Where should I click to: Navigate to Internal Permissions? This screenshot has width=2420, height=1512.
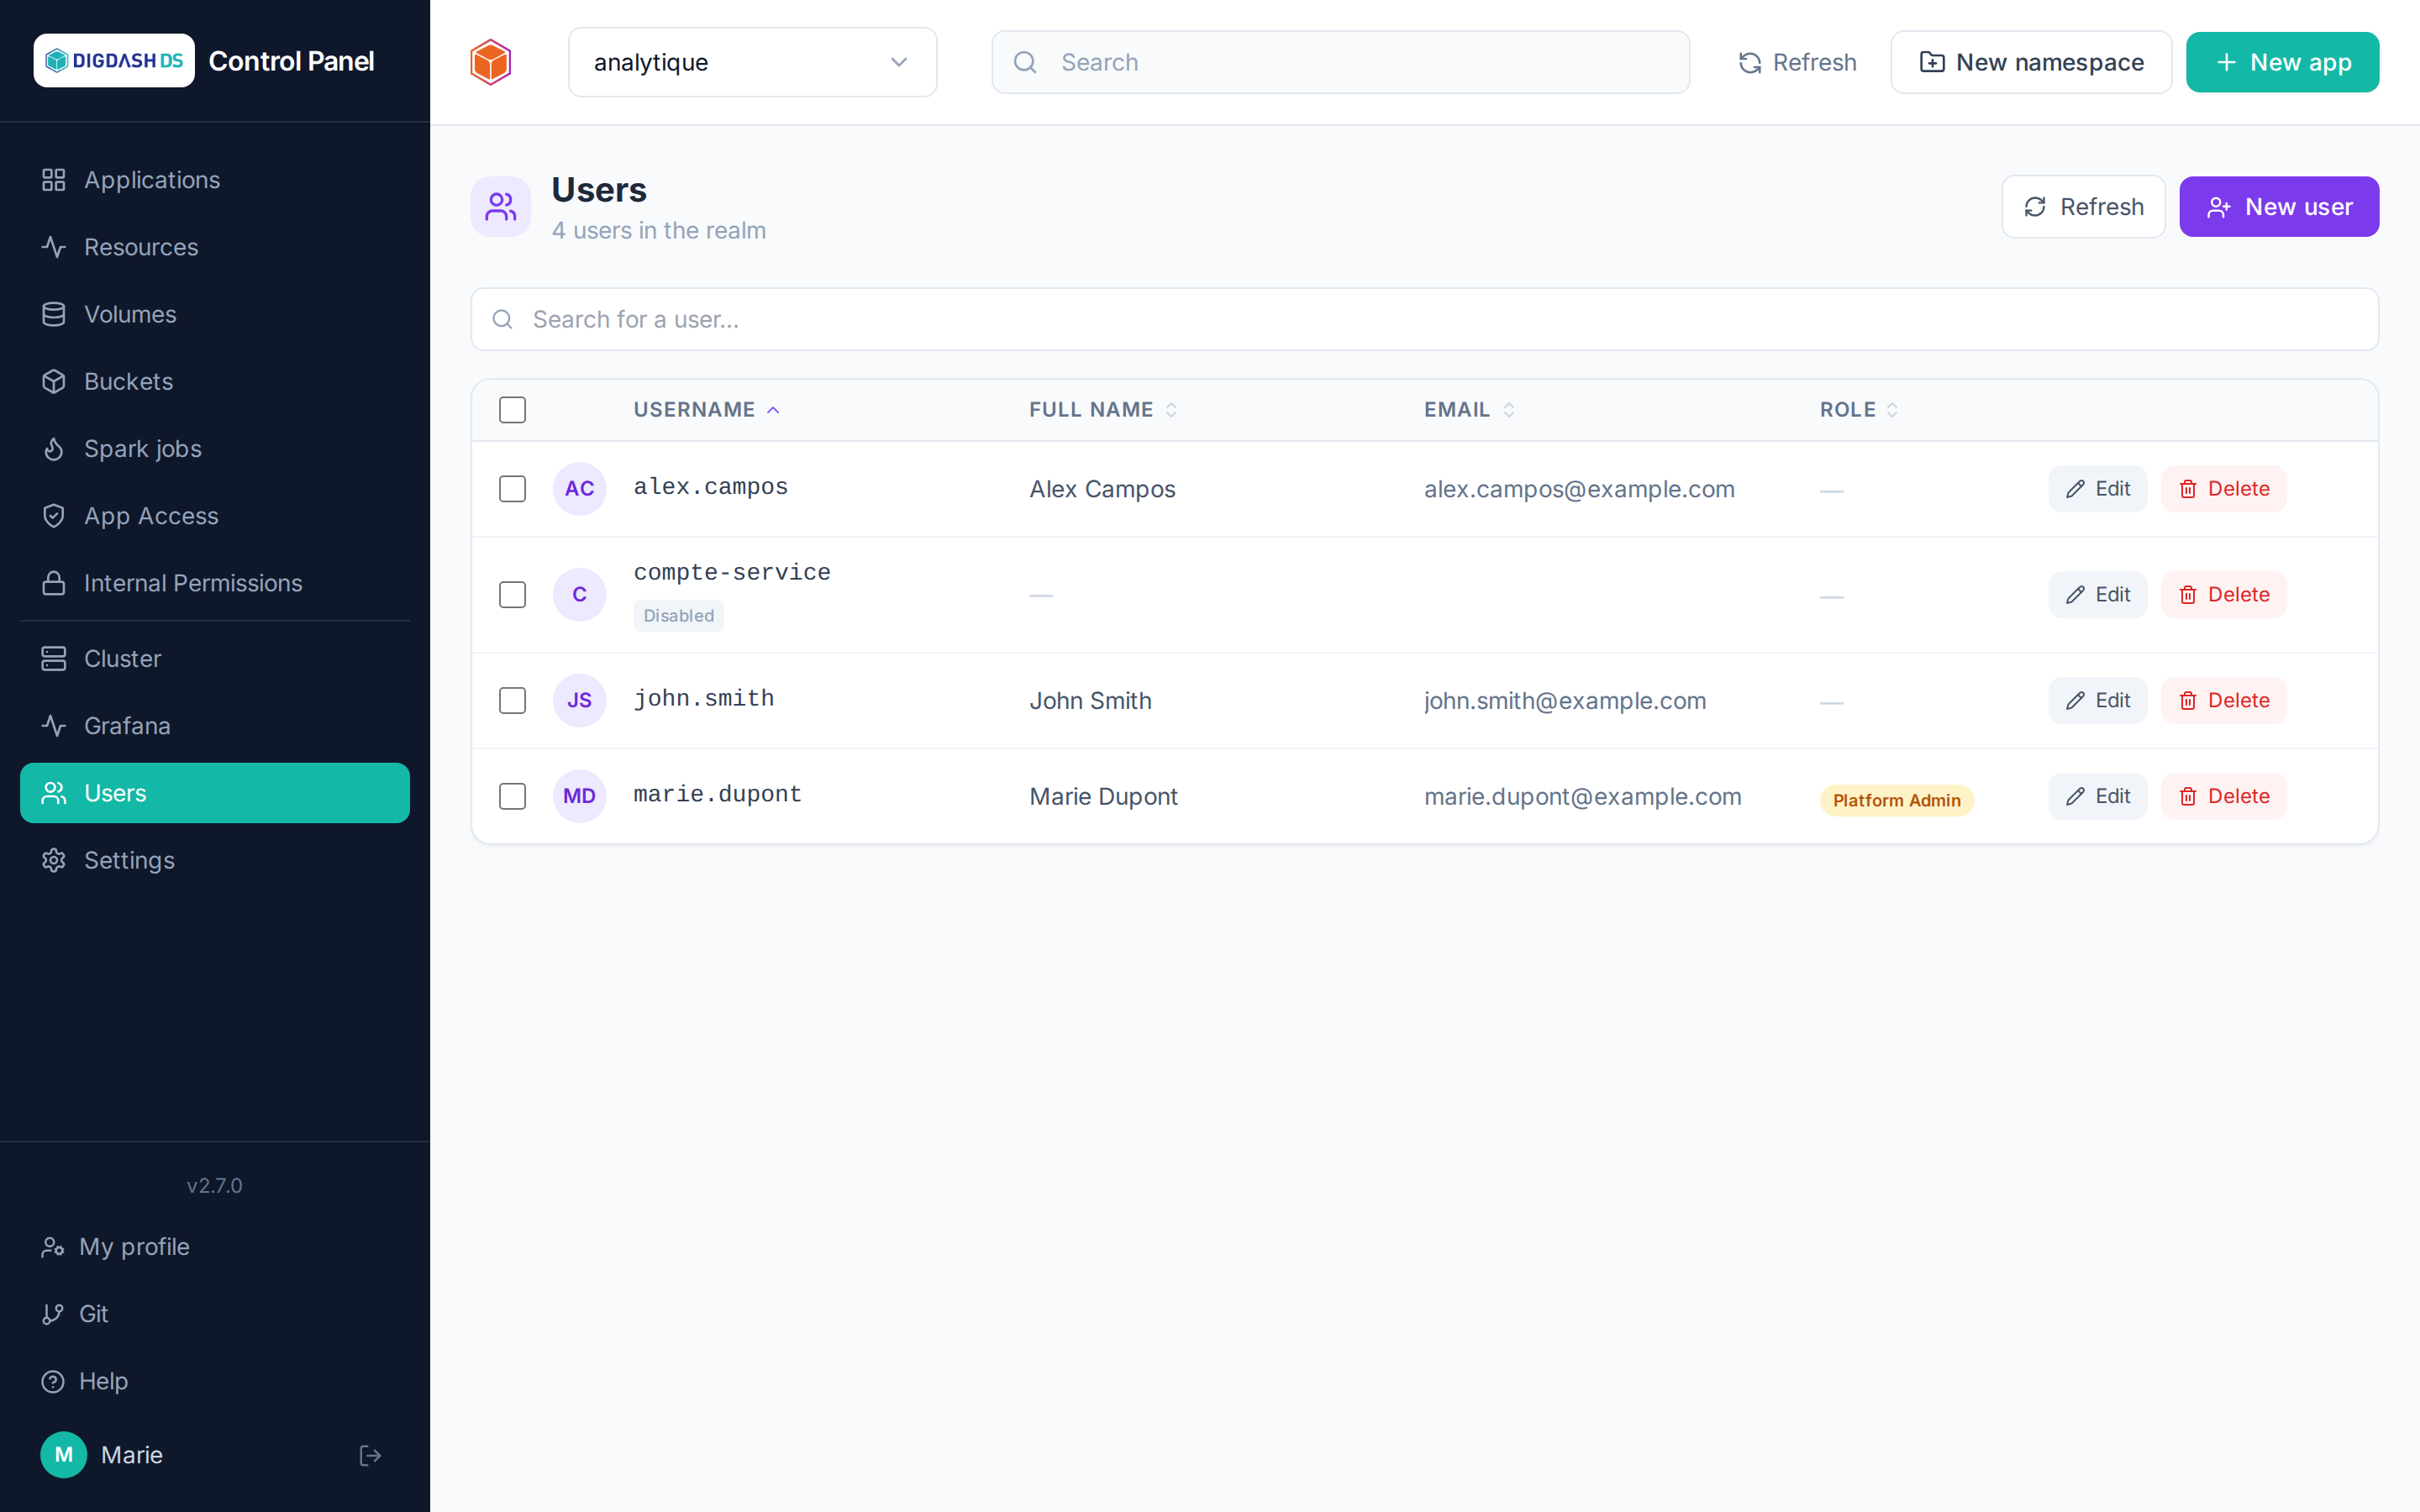(x=215, y=583)
